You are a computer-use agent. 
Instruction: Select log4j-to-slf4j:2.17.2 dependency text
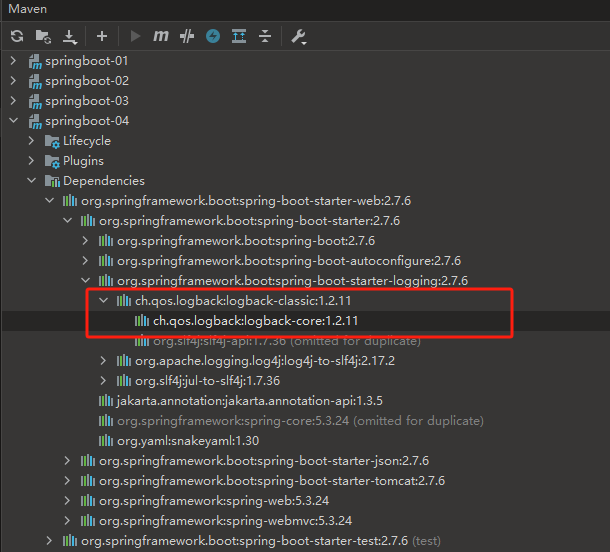click(x=265, y=361)
